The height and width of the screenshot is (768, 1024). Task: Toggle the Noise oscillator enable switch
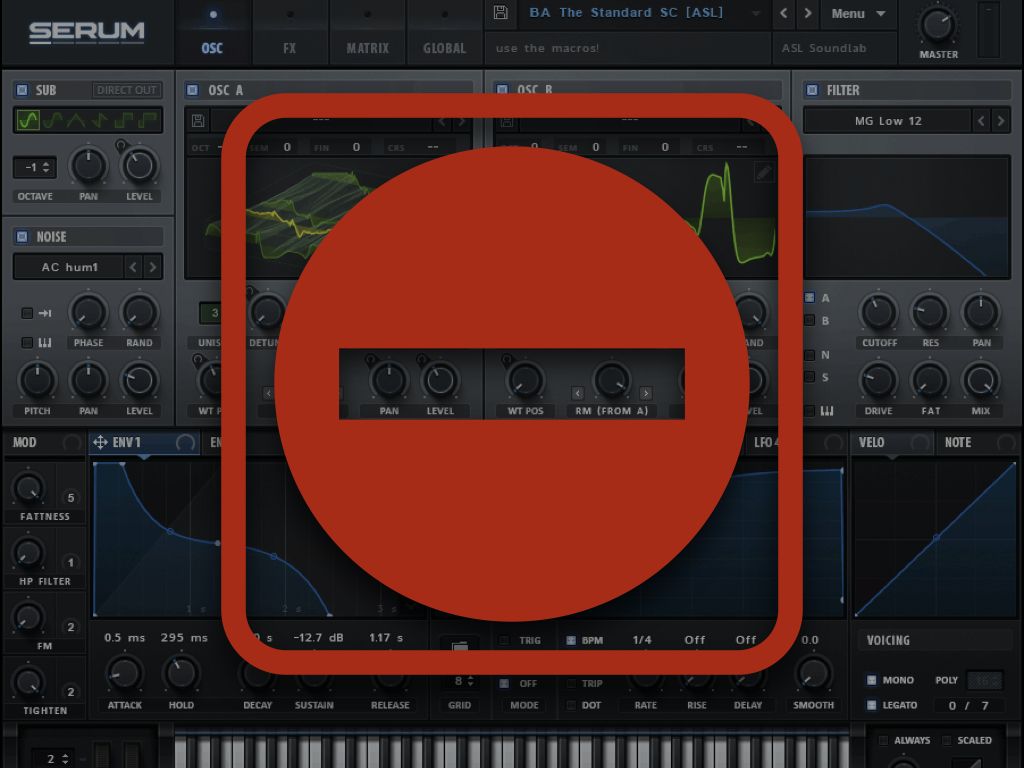coord(22,236)
